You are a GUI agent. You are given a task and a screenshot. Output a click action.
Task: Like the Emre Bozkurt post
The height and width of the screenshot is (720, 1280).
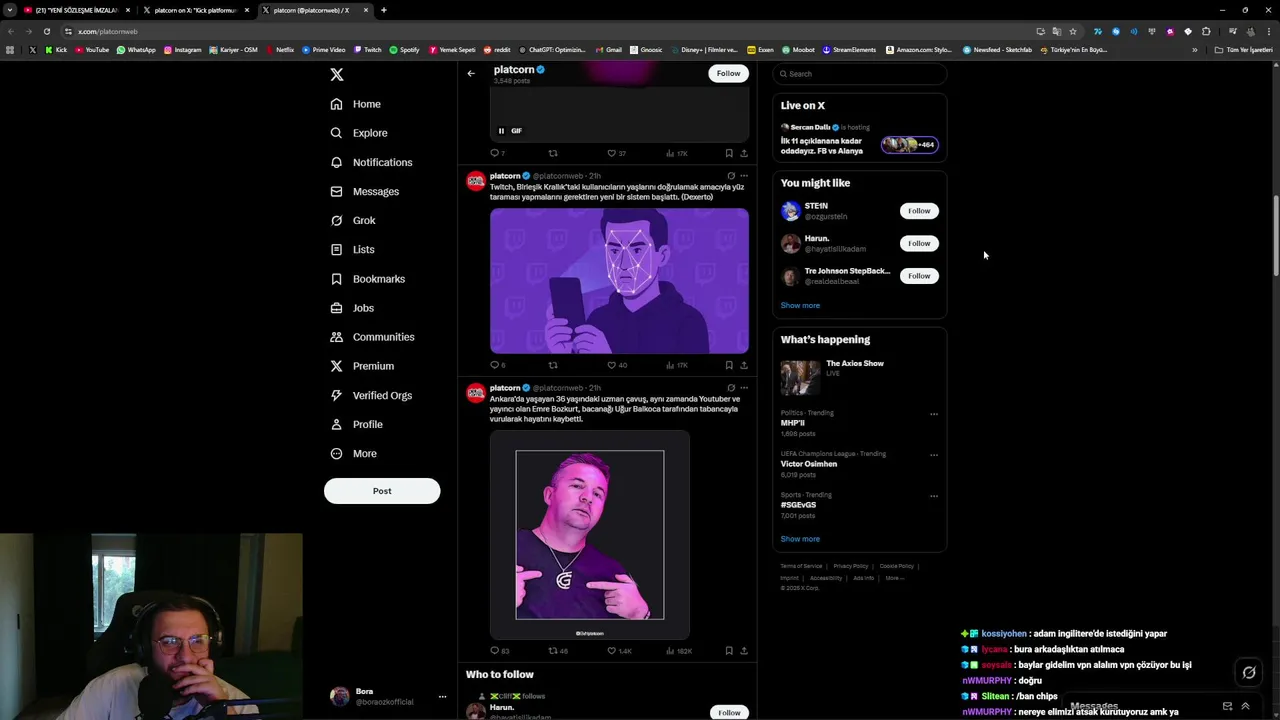[619, 651]
